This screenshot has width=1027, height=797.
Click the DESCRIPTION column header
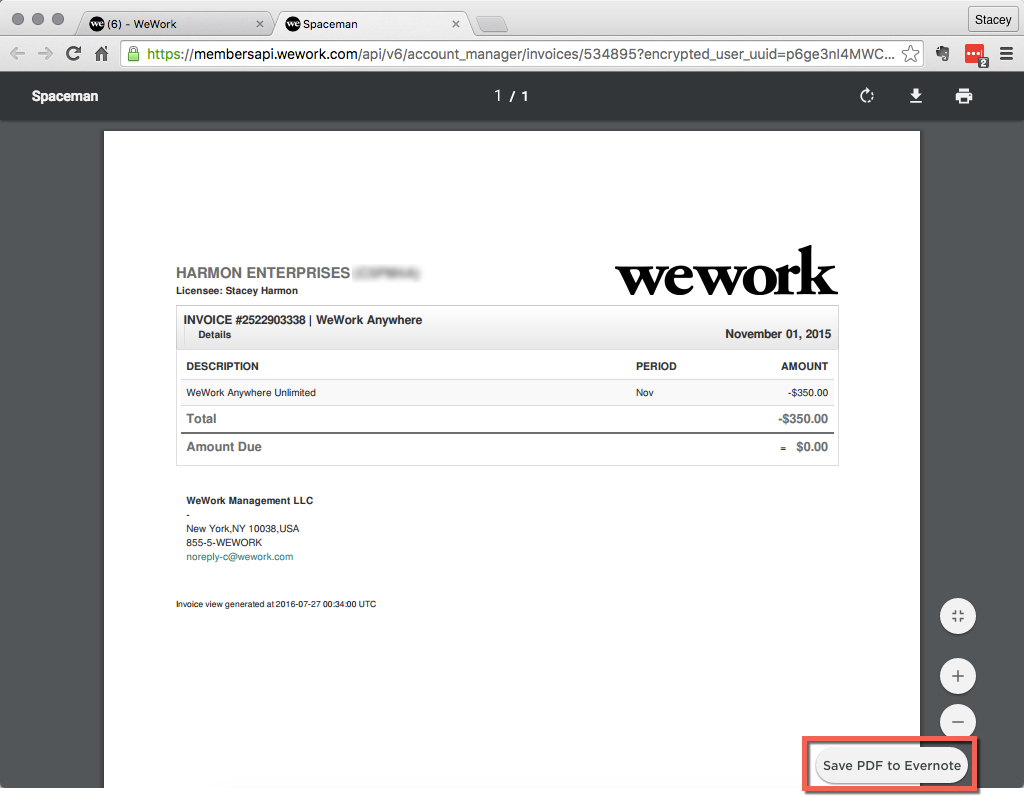[x=222, y=366]
